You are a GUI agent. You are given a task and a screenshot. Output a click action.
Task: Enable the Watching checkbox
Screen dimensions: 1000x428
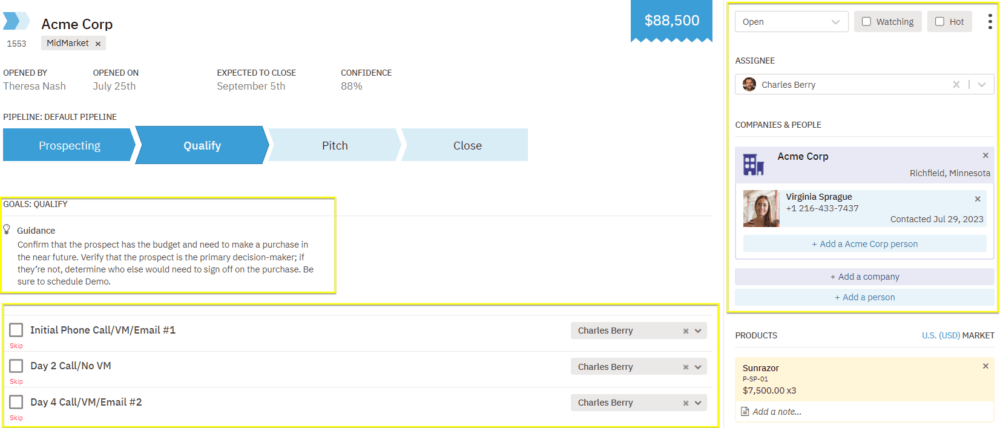point(866,21)
